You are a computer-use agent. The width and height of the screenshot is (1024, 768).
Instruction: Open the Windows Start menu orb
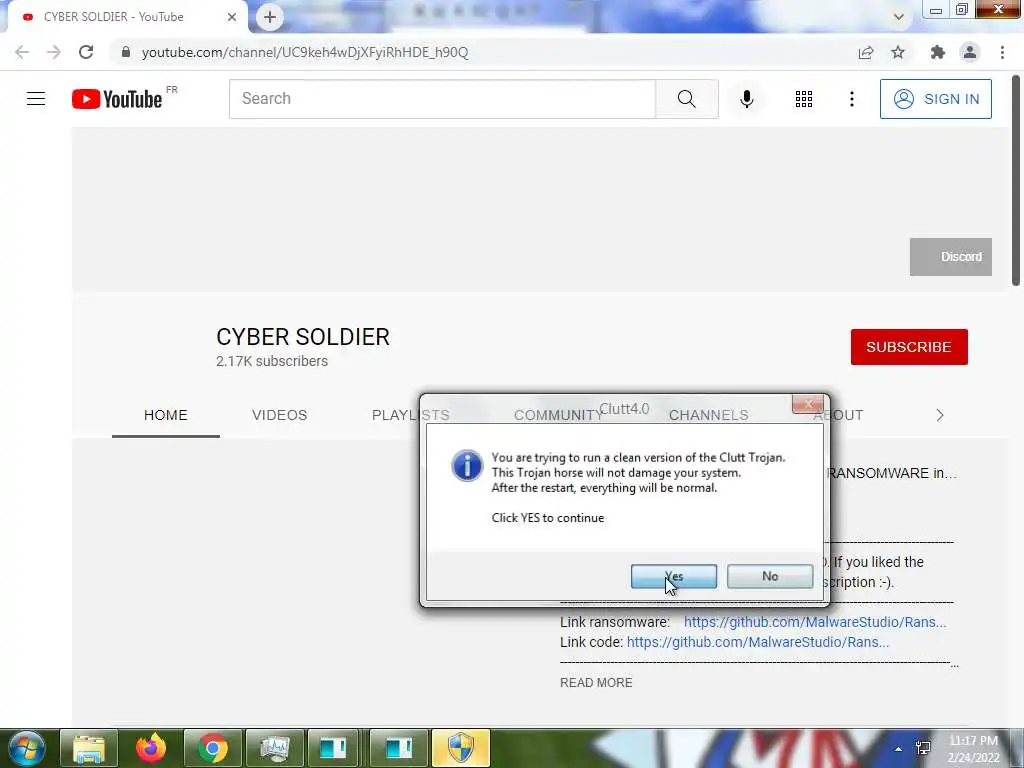26,748
